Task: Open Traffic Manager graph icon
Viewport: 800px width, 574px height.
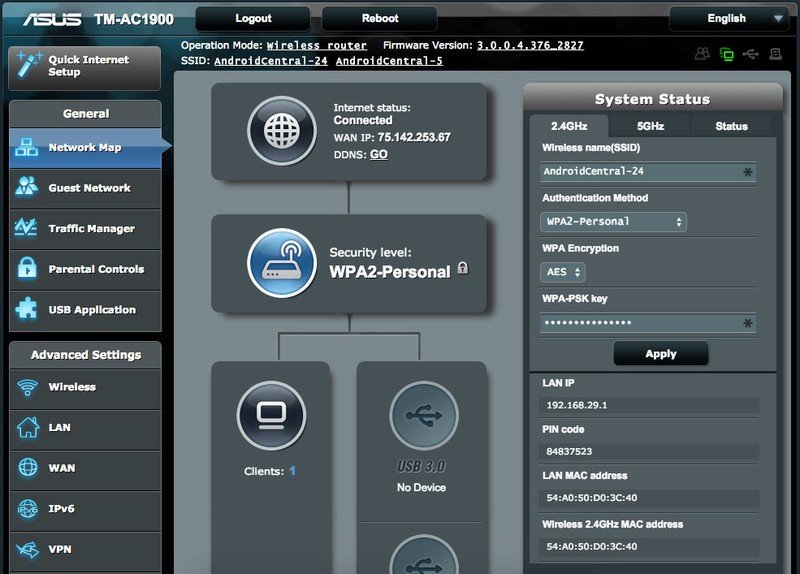Action: [26, 228]
